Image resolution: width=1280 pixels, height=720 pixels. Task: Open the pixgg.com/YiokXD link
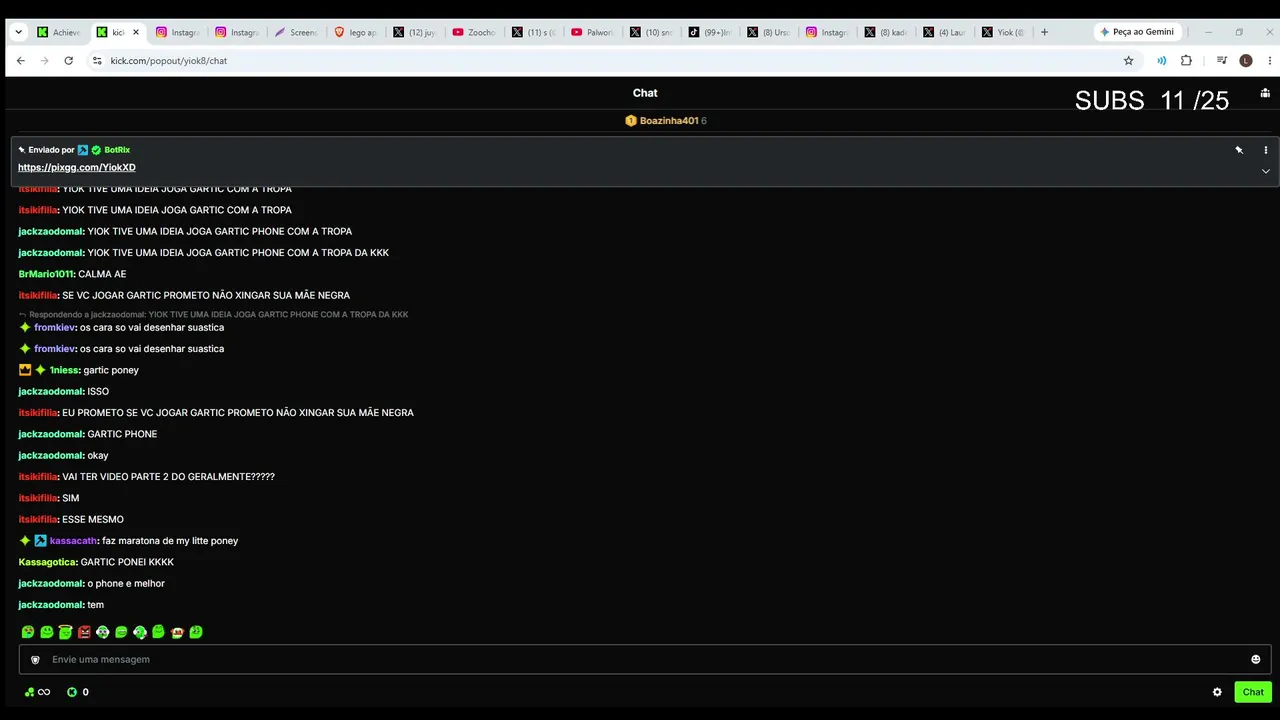(x=77, y=168)
